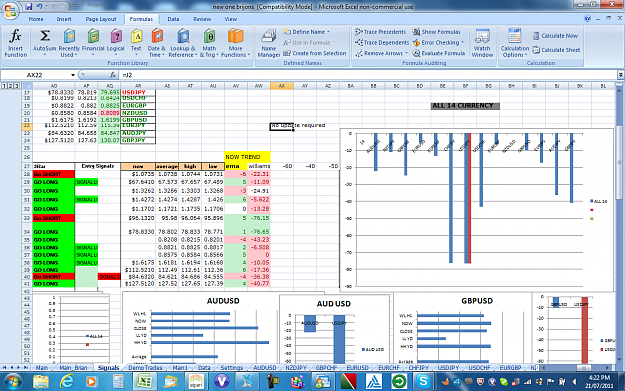Open the Home ribbon tab
625x391 pixels.
pyautogui.click(x=35, y=19)
